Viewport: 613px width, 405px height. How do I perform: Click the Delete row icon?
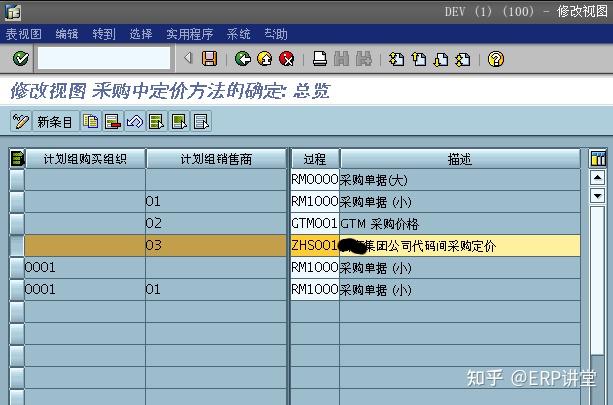pyautogui.click(x=113, y=122)
